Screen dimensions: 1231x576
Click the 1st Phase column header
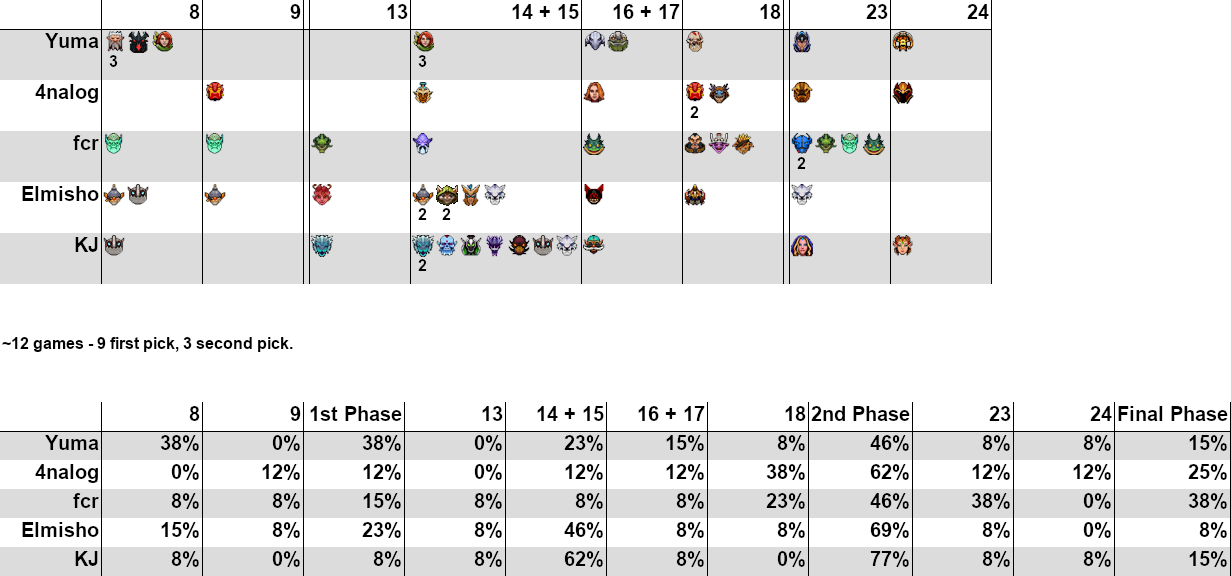(356, 414)
